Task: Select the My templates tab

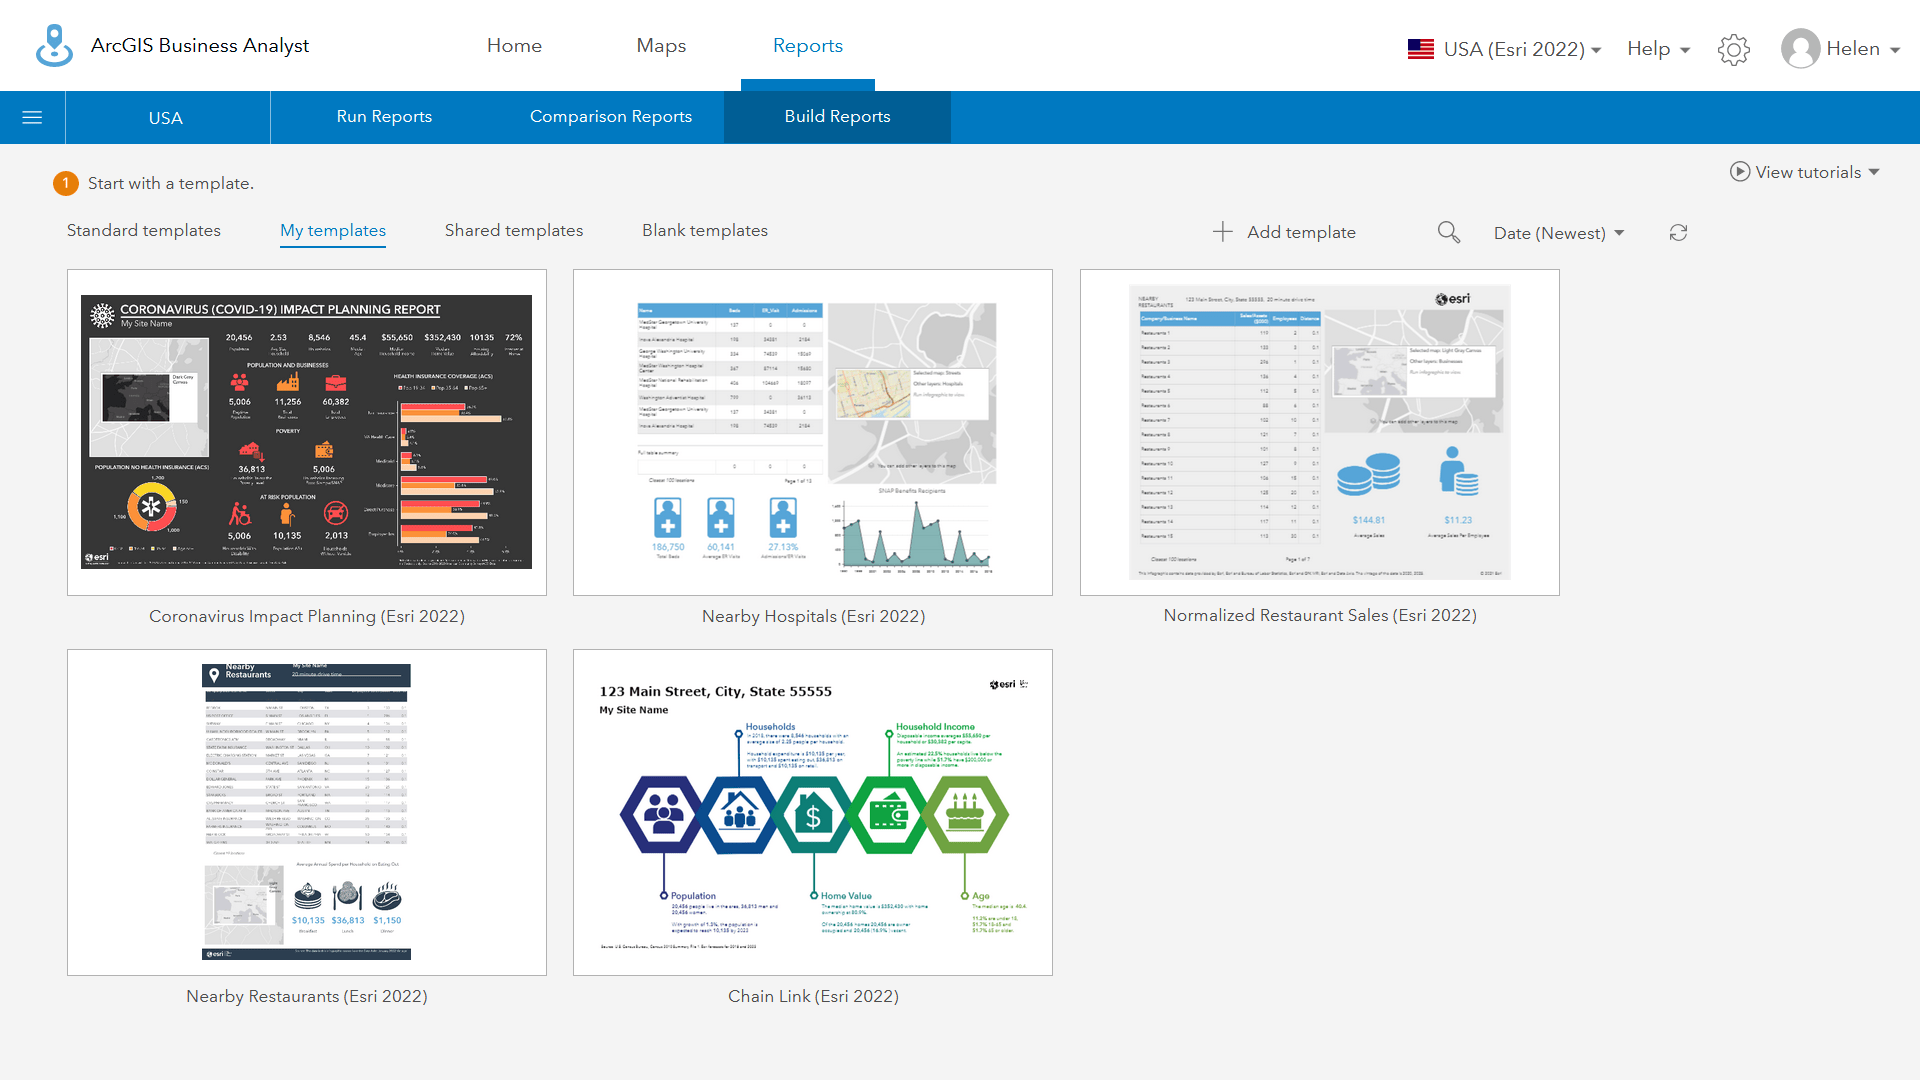Action: 332,231
